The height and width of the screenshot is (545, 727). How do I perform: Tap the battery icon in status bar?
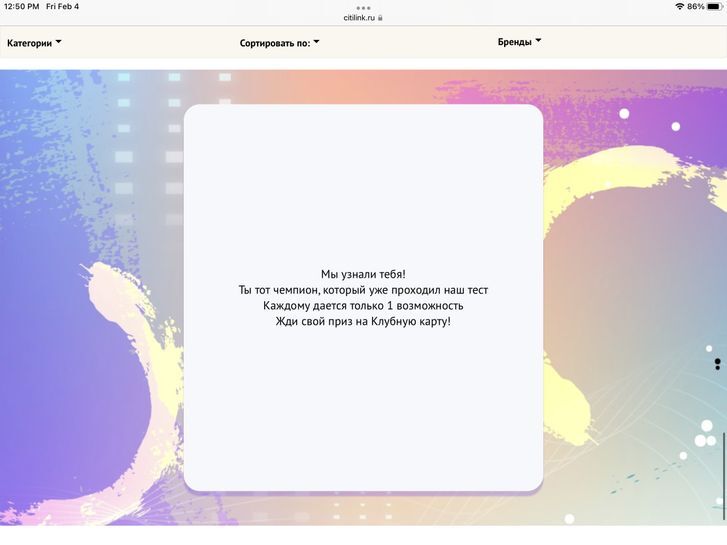(714, 6)
